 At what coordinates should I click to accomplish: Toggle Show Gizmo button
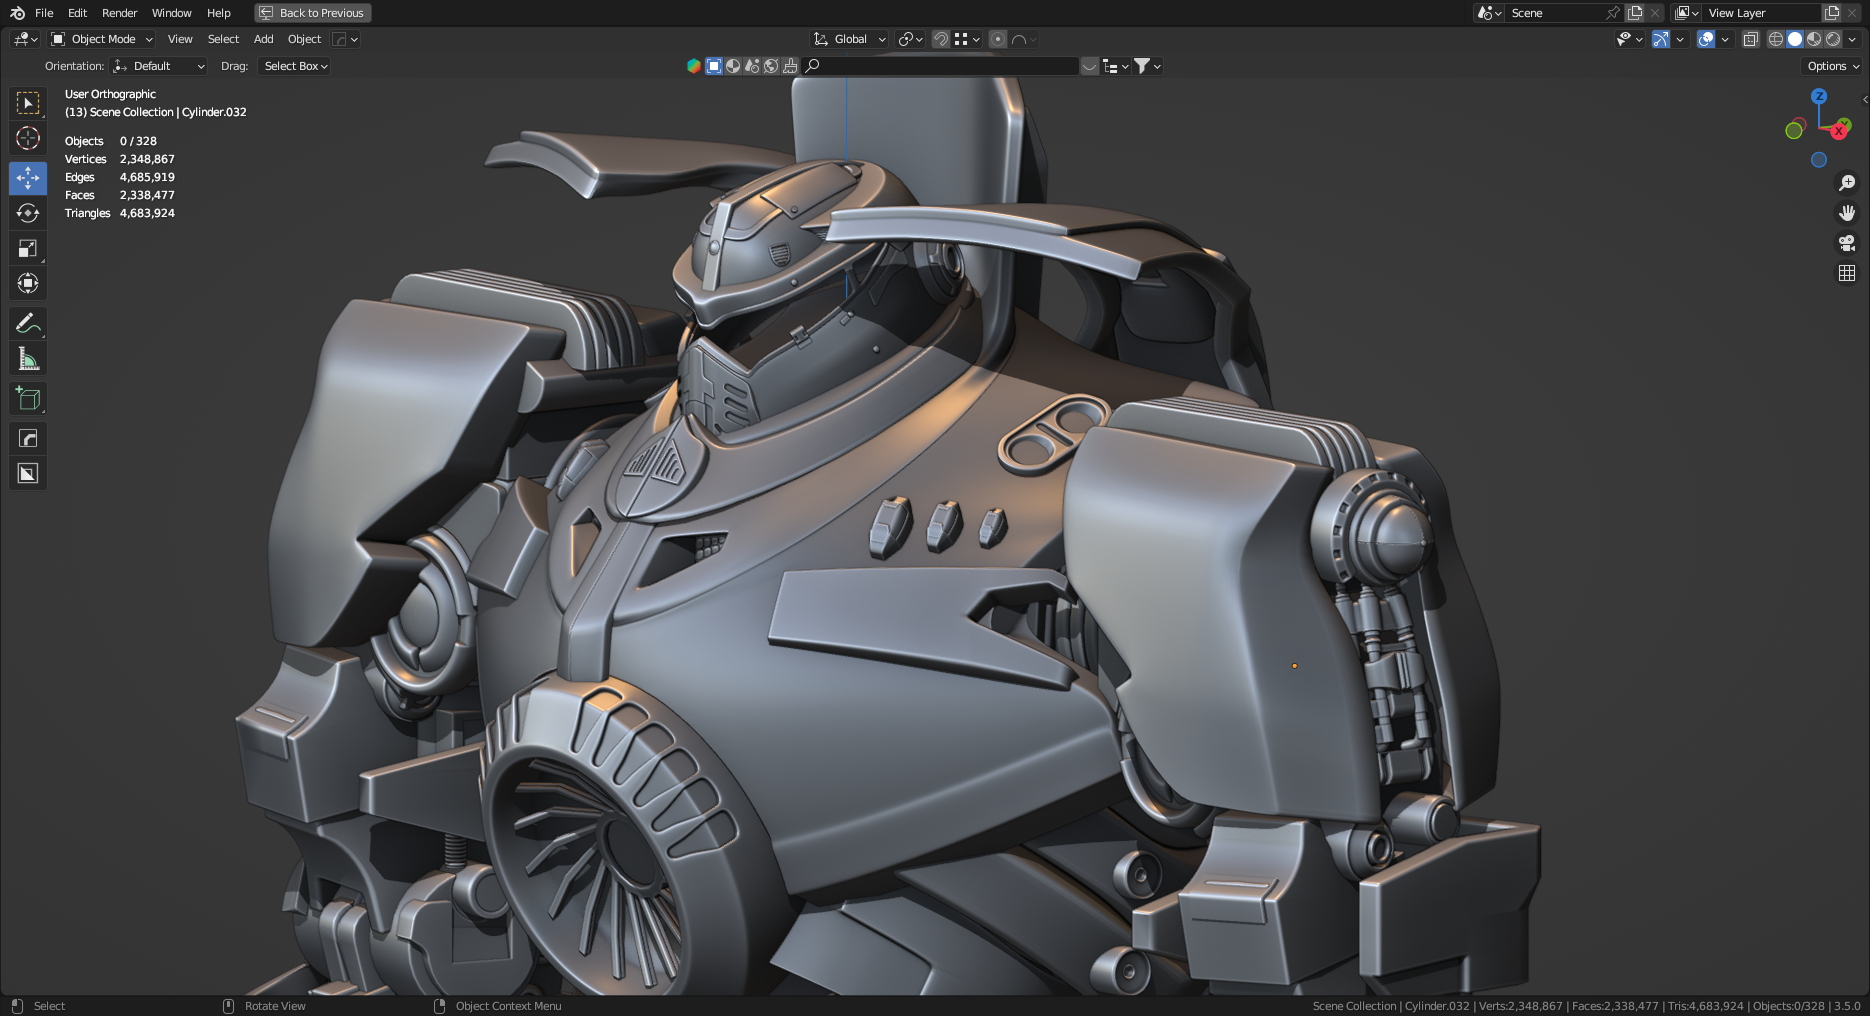(x=1661, y=39)
